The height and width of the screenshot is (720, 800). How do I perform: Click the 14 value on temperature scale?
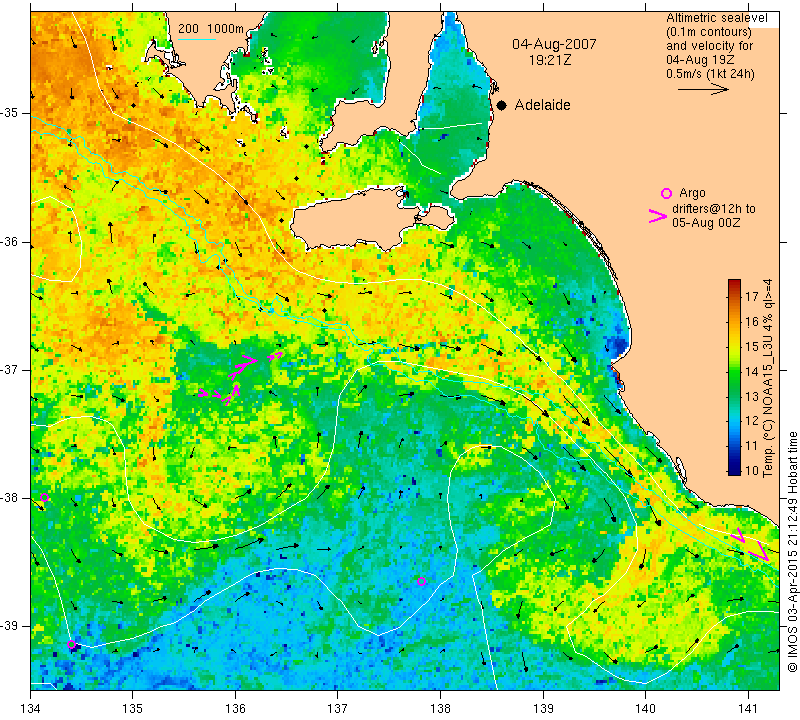point(752,371)
